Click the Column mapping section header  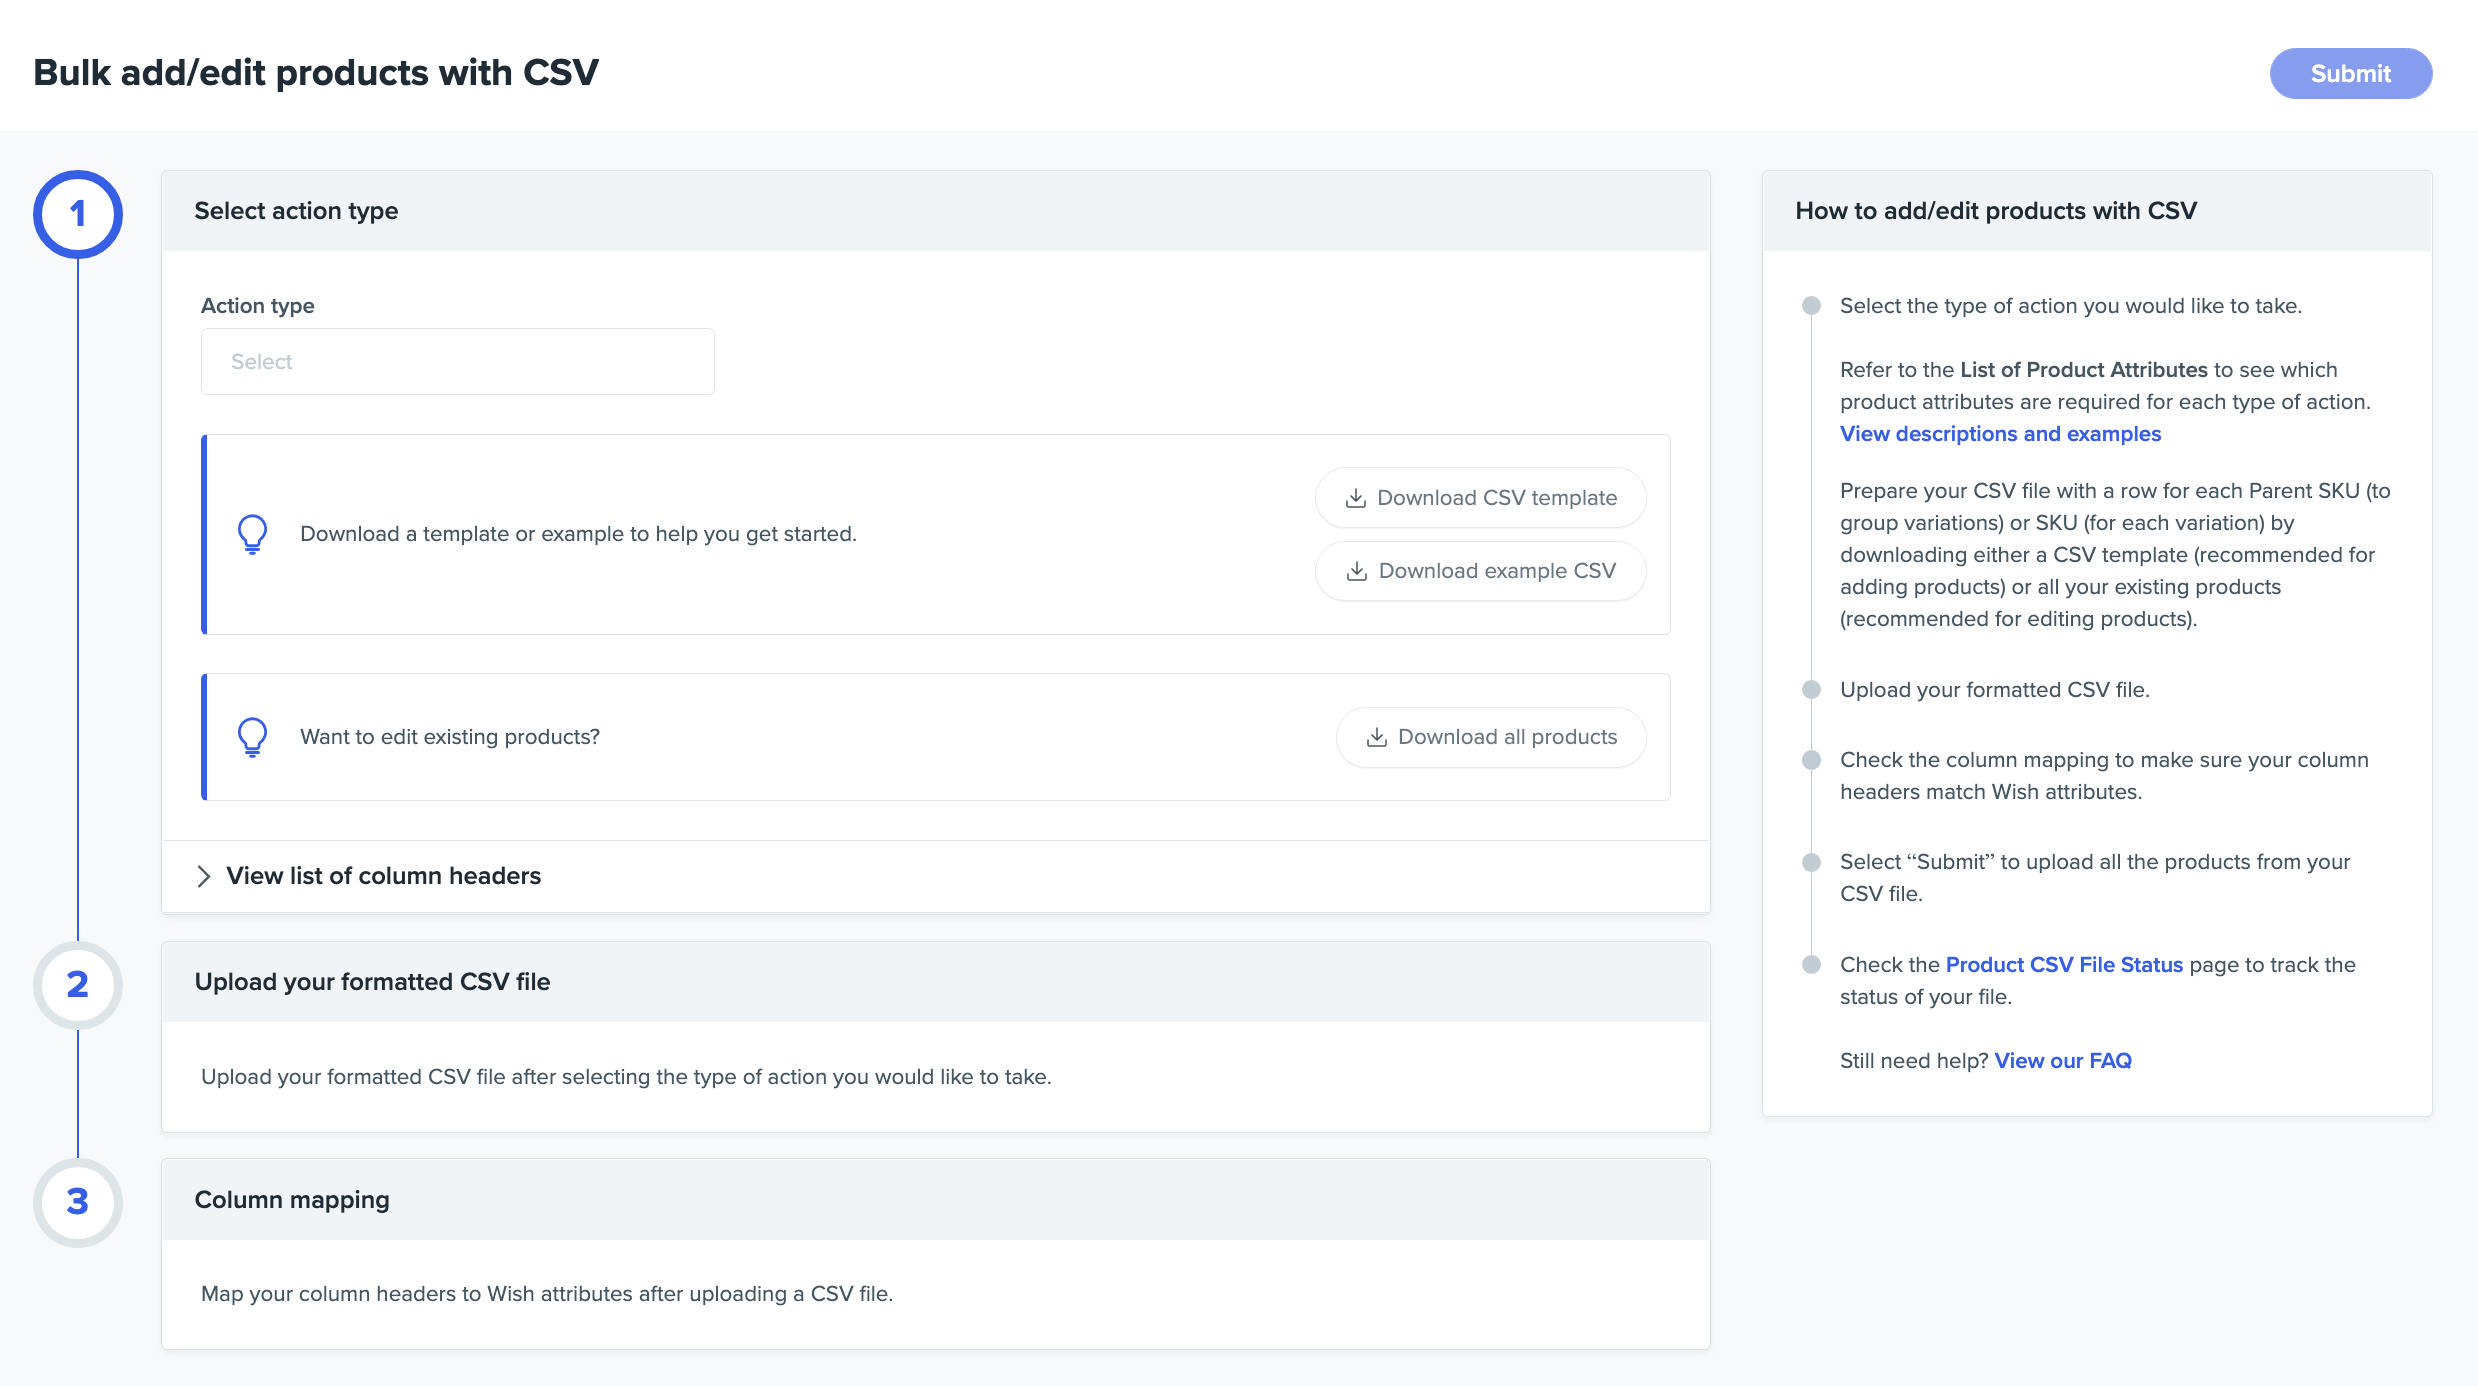(x=292, y=1200)
